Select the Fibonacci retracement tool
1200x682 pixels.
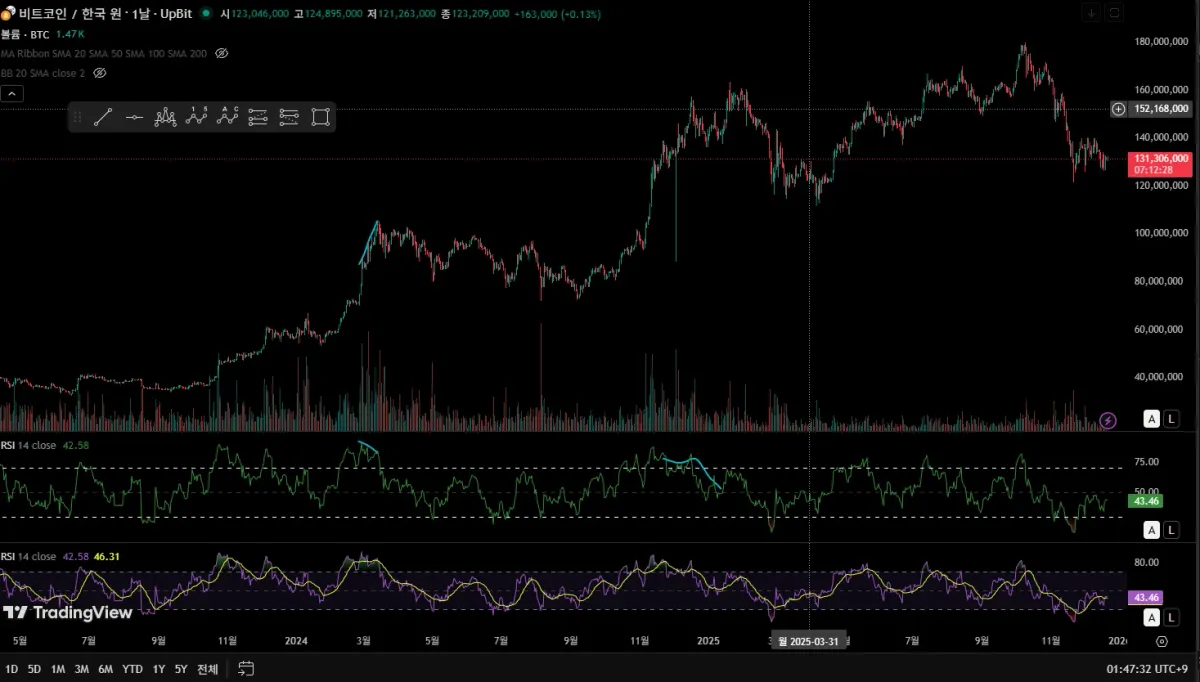[258, 117]
